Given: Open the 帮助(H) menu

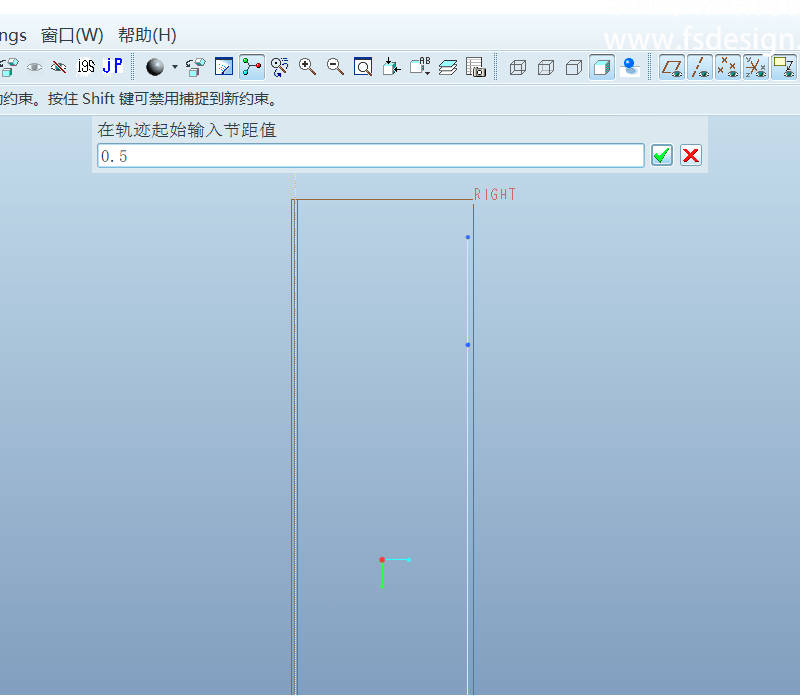Looking at the screenshot, I should (x=147, y=35).
